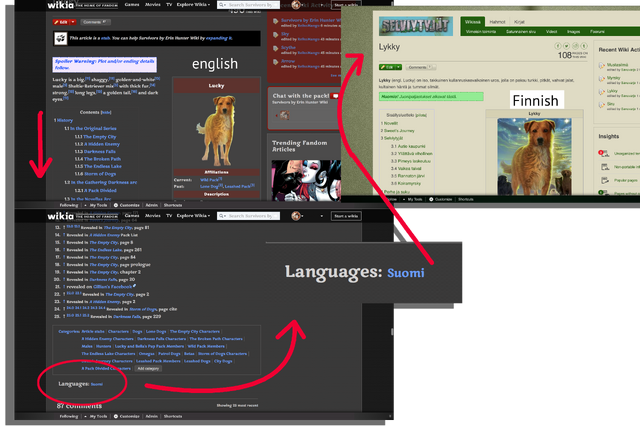Click search magnifier icon in bottom window
This screenshot has height=427, width=640.
pyautogui.click(x=221, y=216)
